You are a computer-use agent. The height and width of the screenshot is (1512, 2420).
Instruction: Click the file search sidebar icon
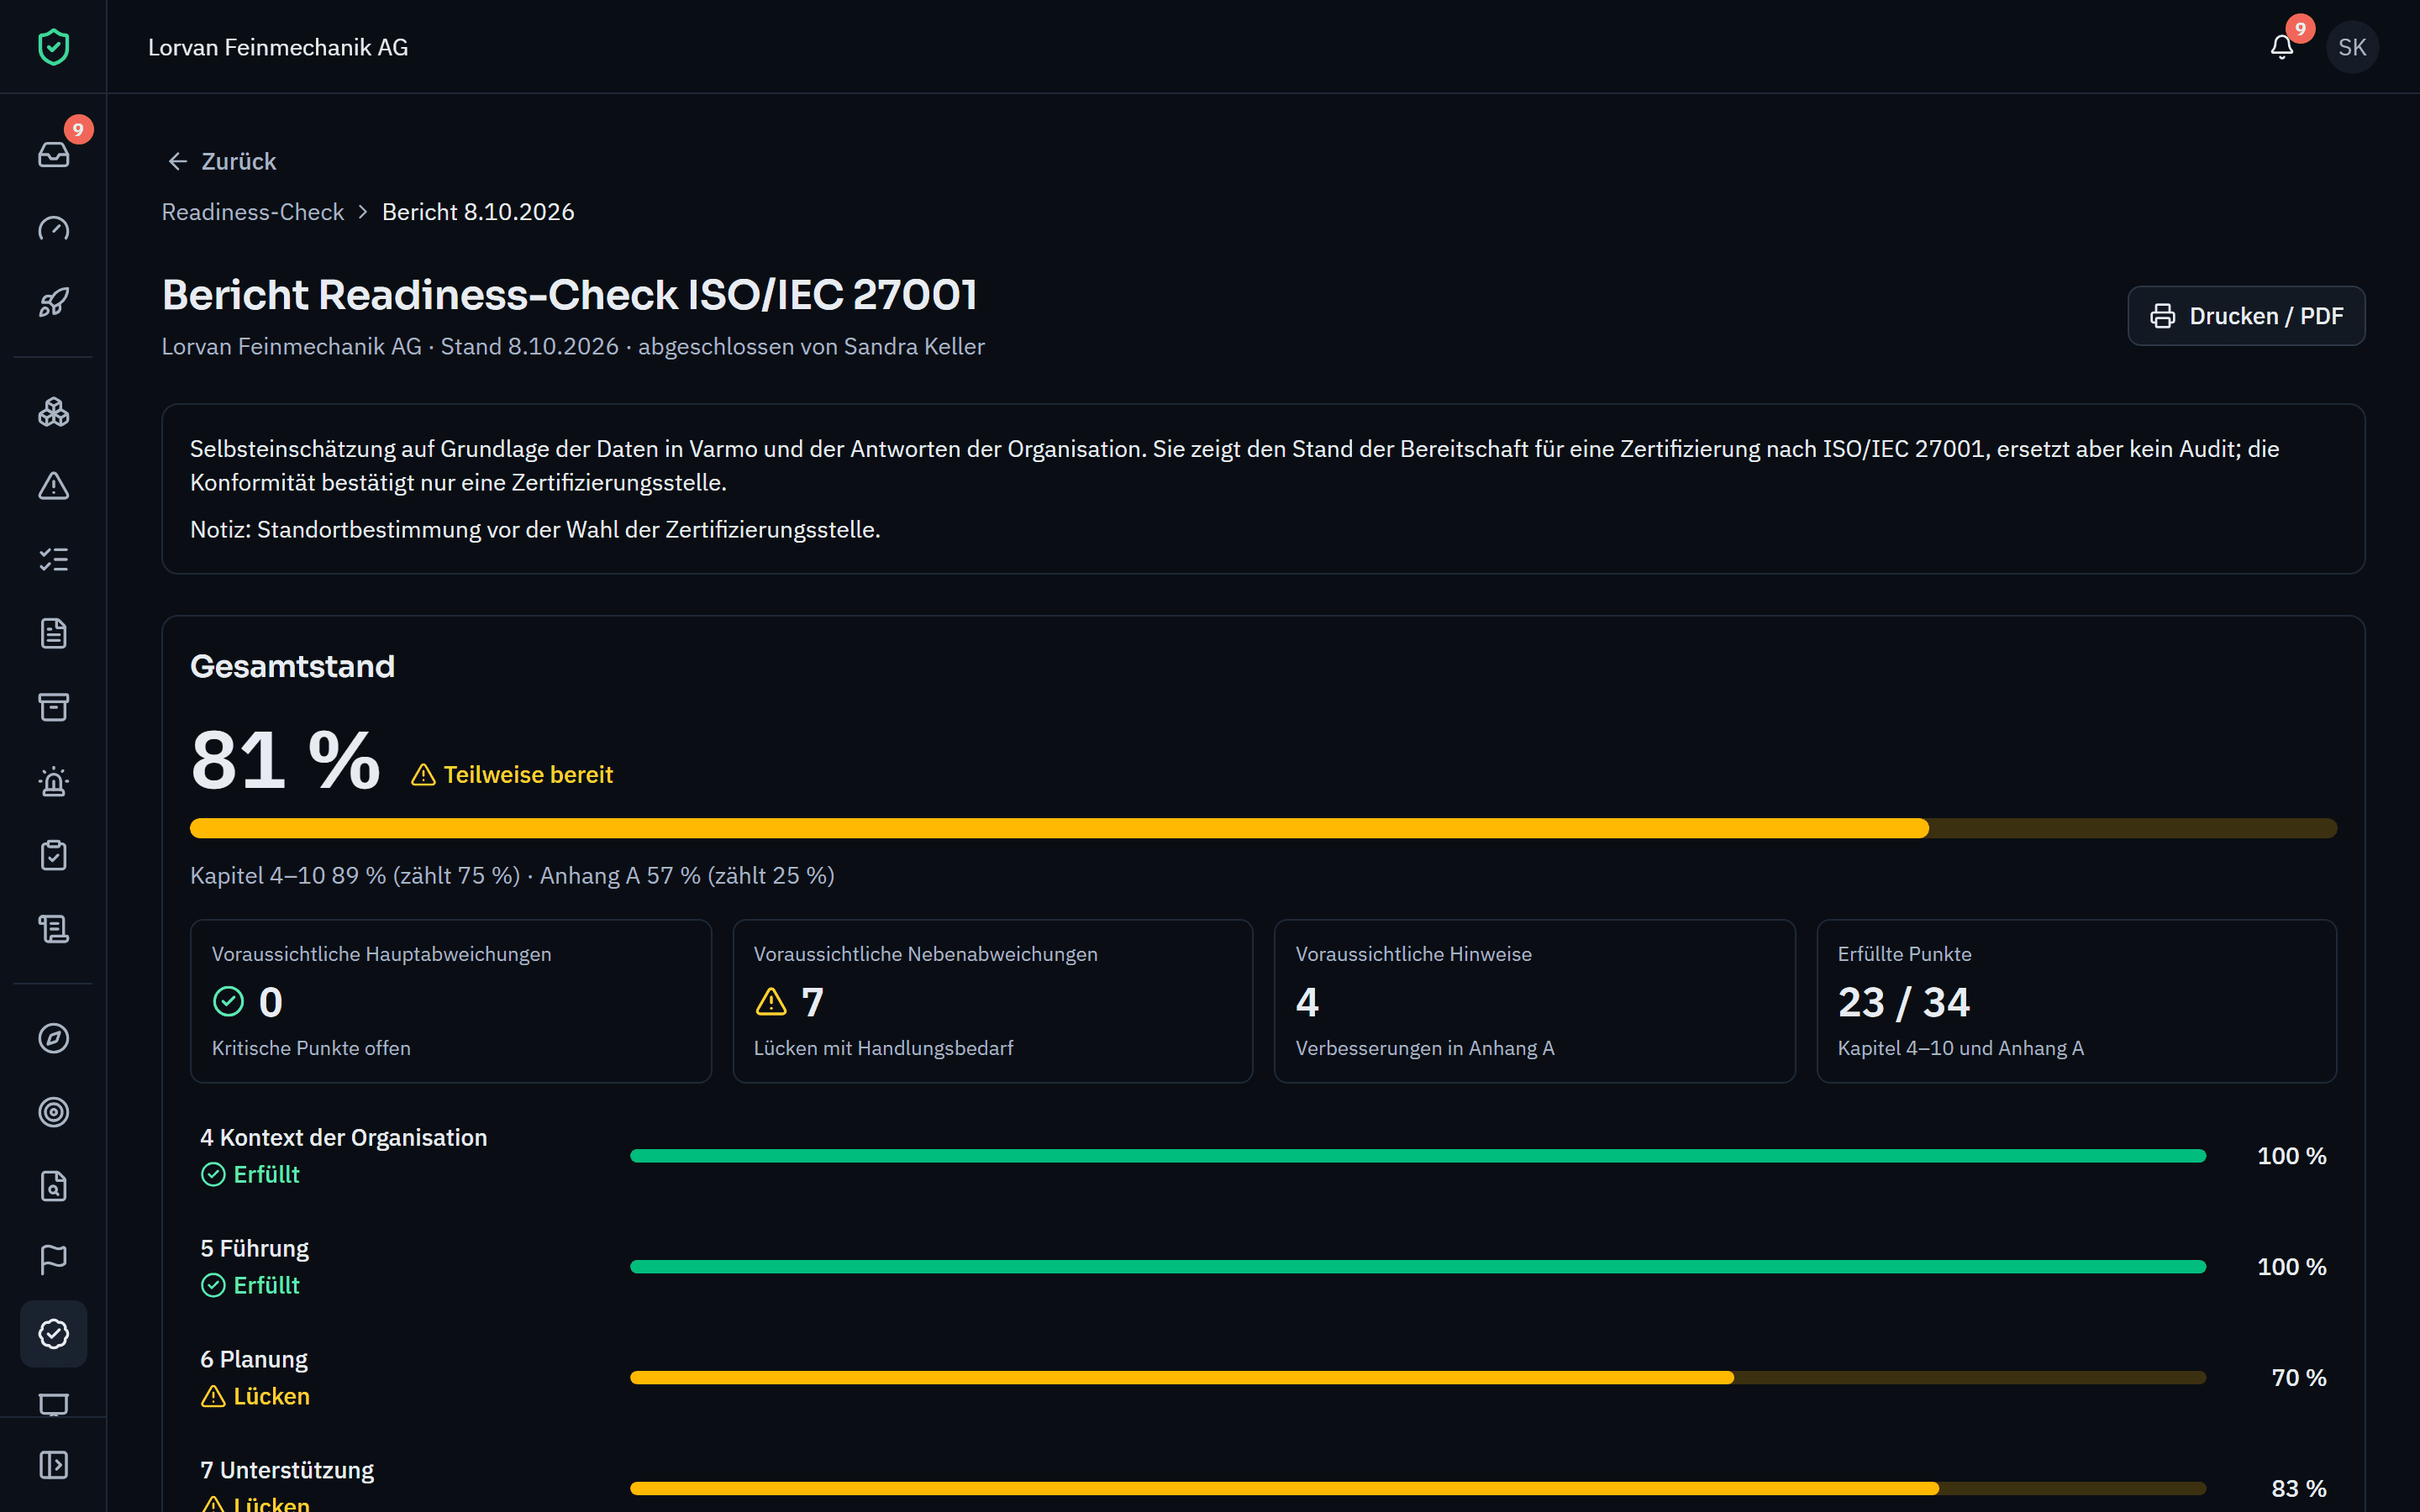coord(53,1186)
